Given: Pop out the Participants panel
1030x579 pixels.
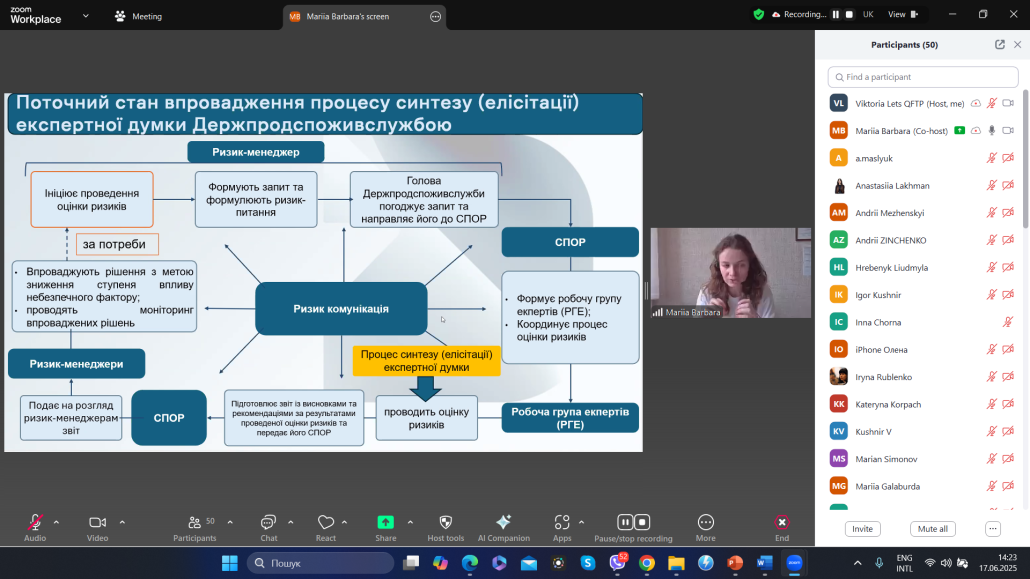Looking at the screenshot, I should [x=1000, y=45].
